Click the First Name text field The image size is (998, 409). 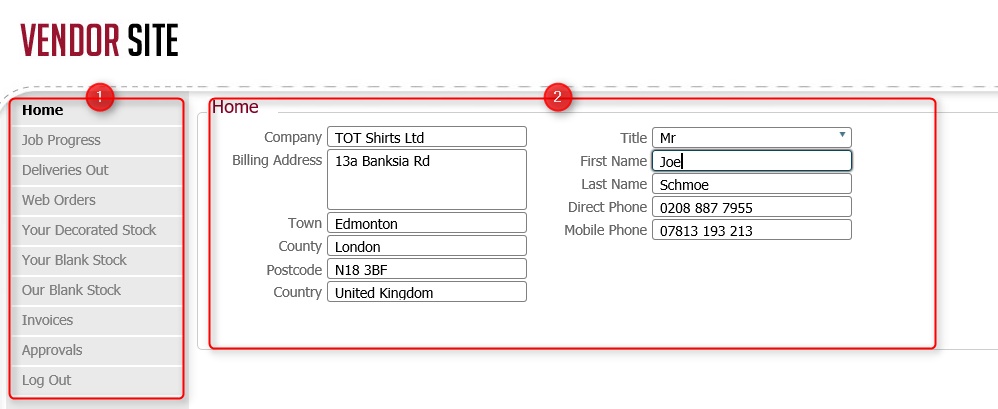[x=751, y=161]
